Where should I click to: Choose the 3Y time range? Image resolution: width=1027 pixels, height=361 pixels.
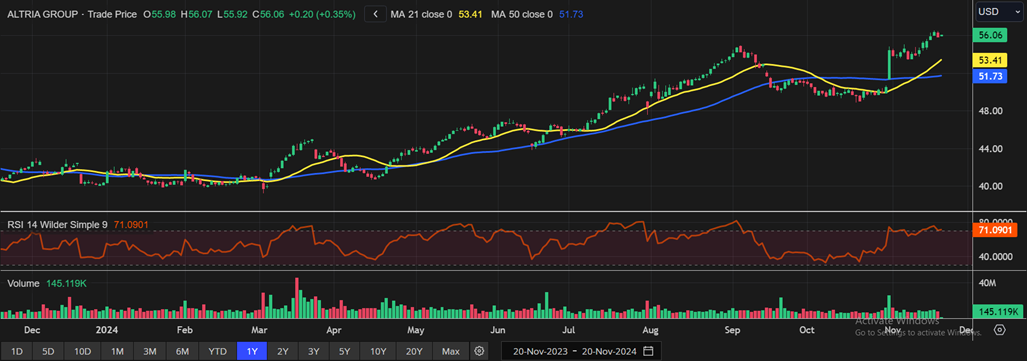[x=314, y=351]
